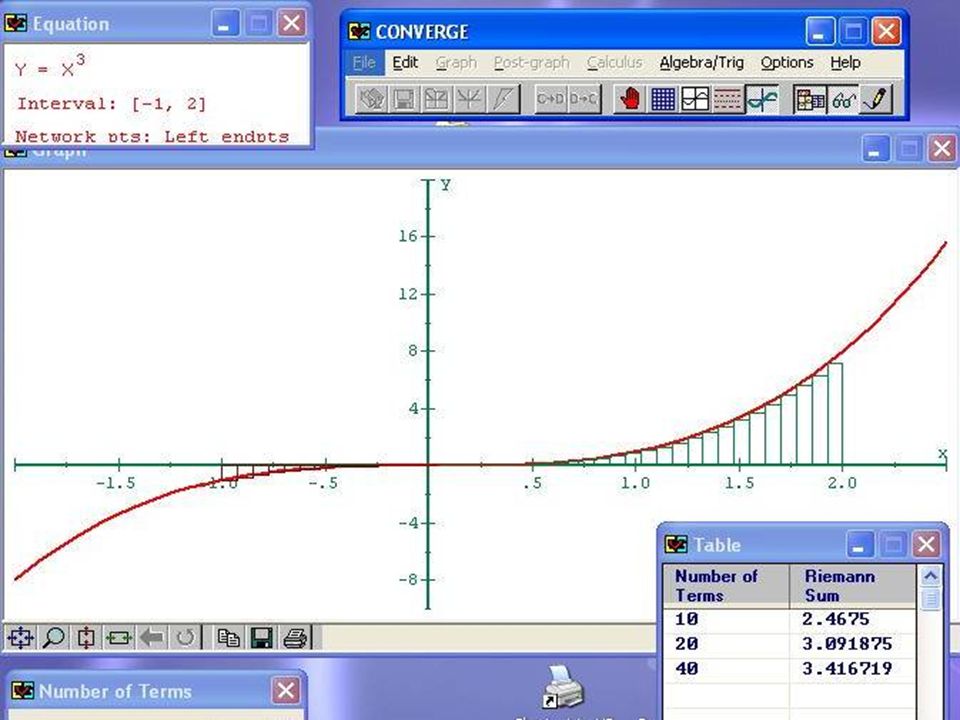Open the Help menu
This screenshot has height=720, width=960.
[846, 62]
